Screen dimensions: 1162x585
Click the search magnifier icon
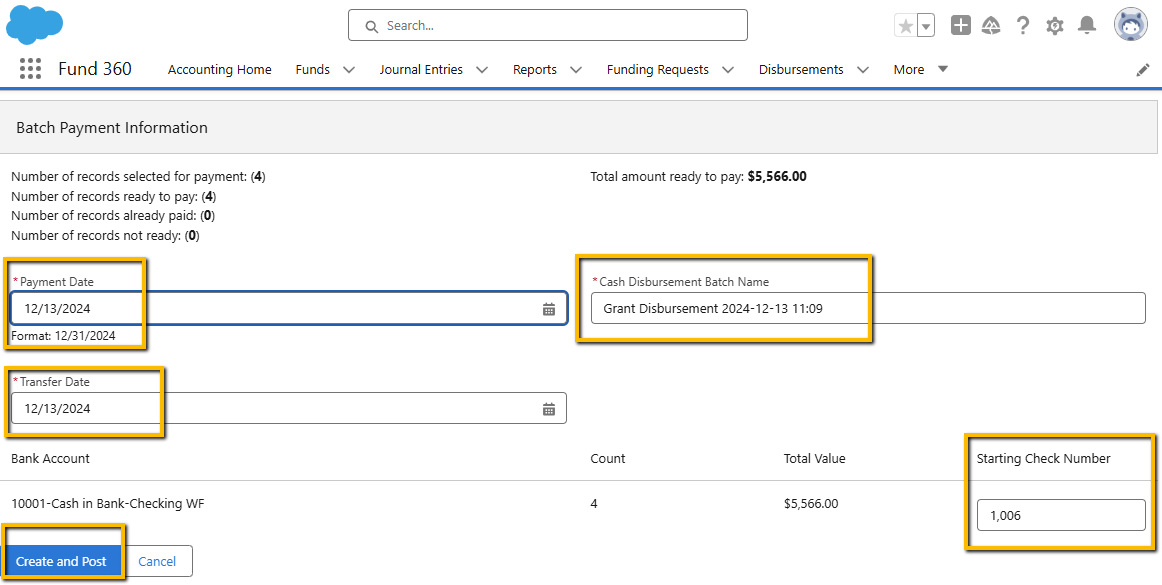(372, 26)
